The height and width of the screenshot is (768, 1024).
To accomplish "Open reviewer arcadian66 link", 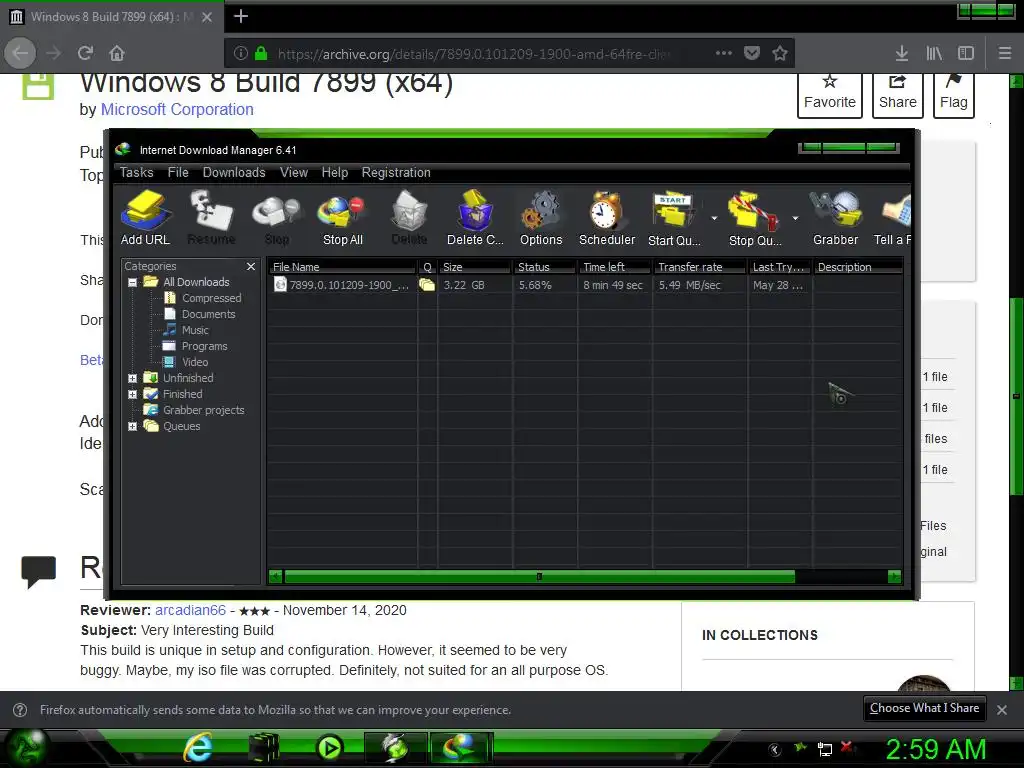I will point(190,610).
